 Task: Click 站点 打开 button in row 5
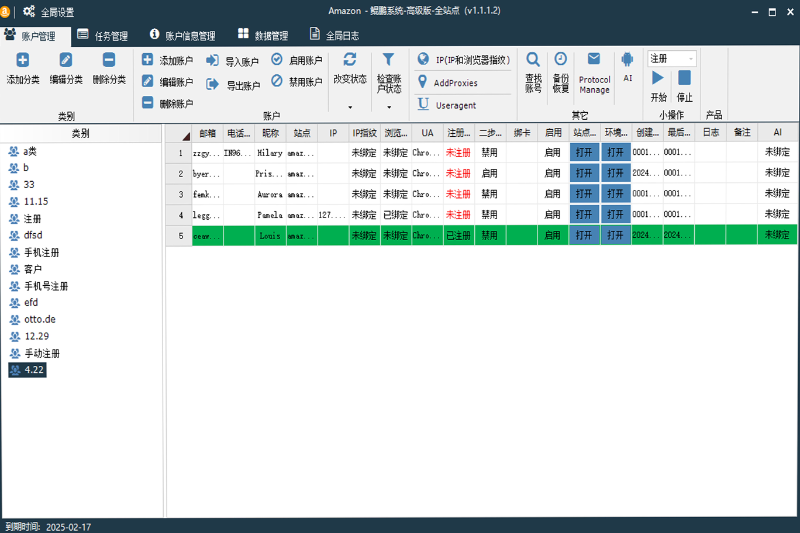coord(584,235)
